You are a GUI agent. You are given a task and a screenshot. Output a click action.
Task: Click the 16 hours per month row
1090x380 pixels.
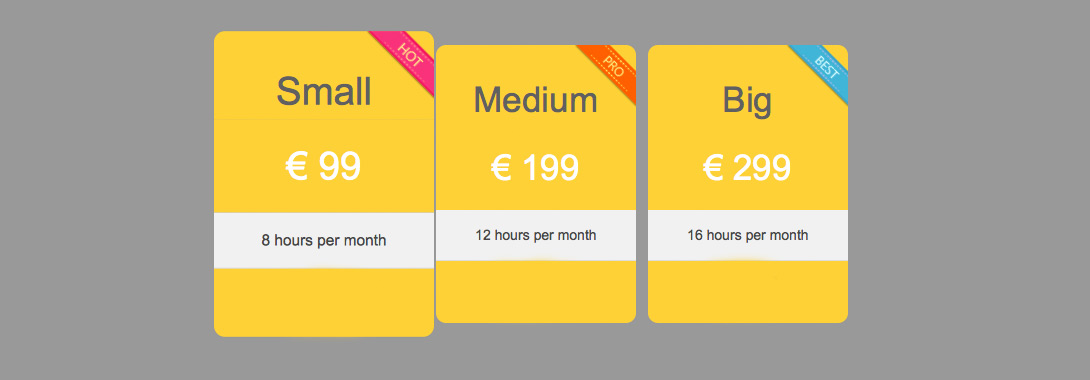(x=747, y=235)
